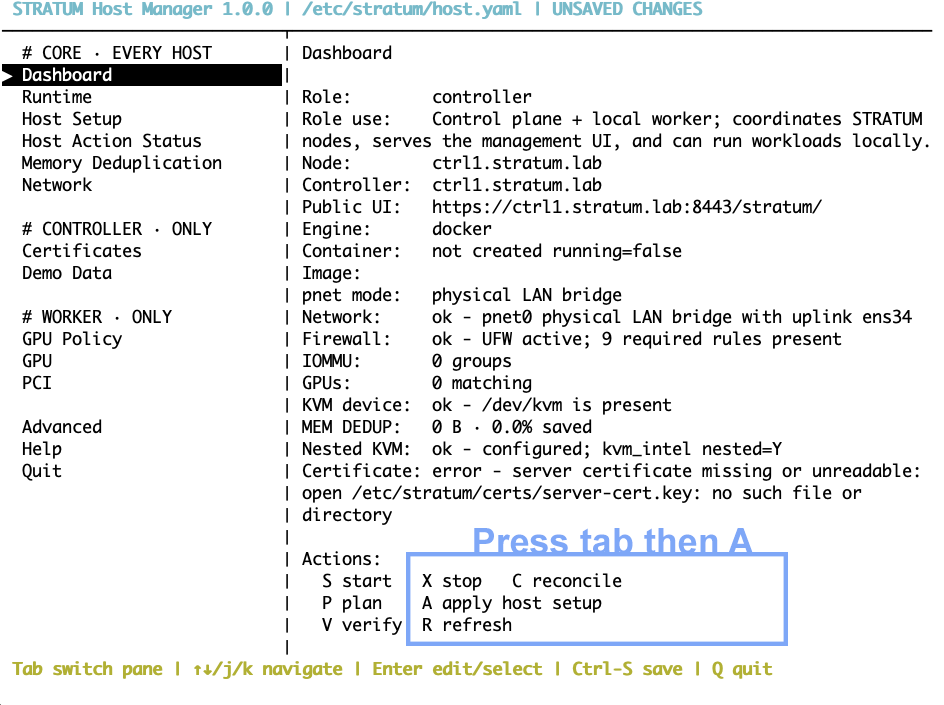Trigger the P plan action
This screenshot has height=705, width=944.
352,603
